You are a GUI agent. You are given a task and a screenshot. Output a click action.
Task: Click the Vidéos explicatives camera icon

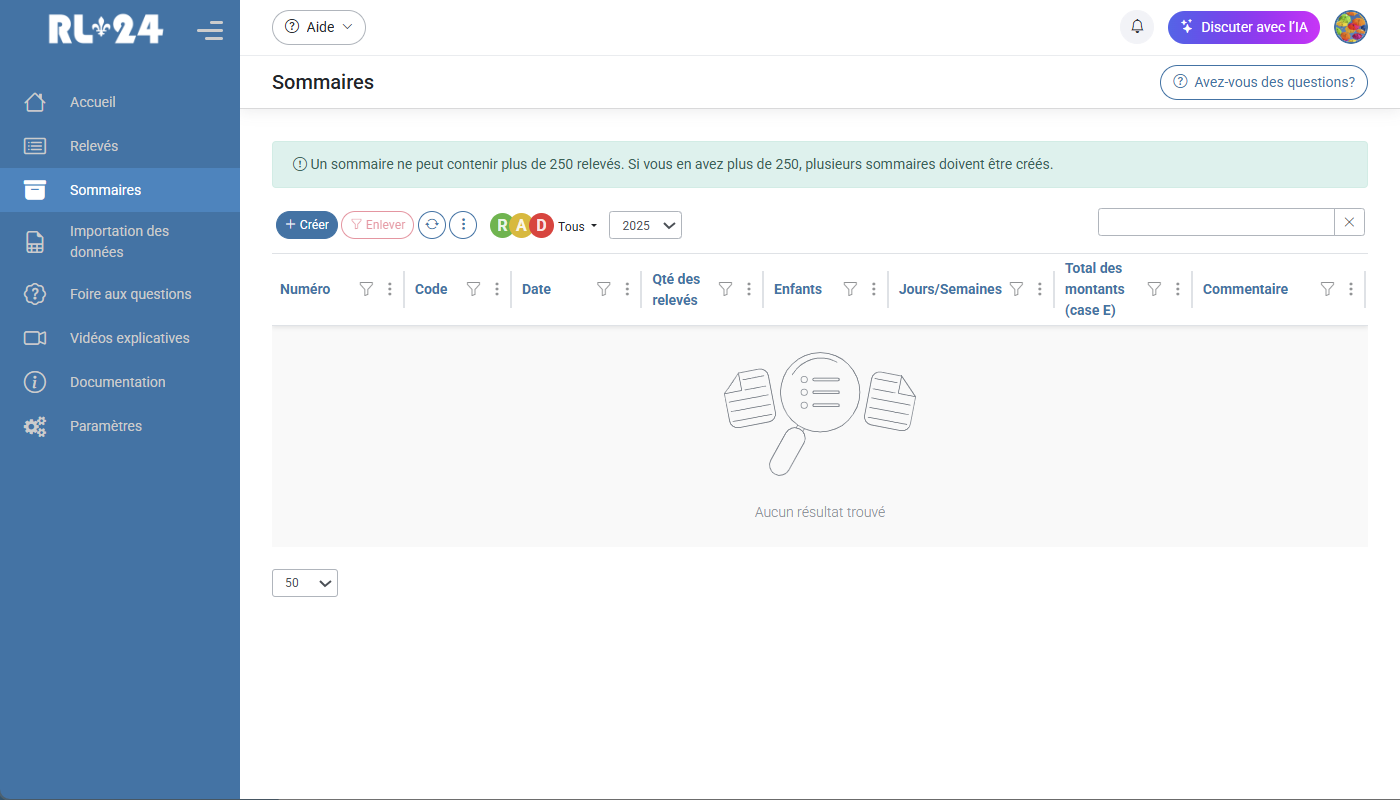coord(34,337)
